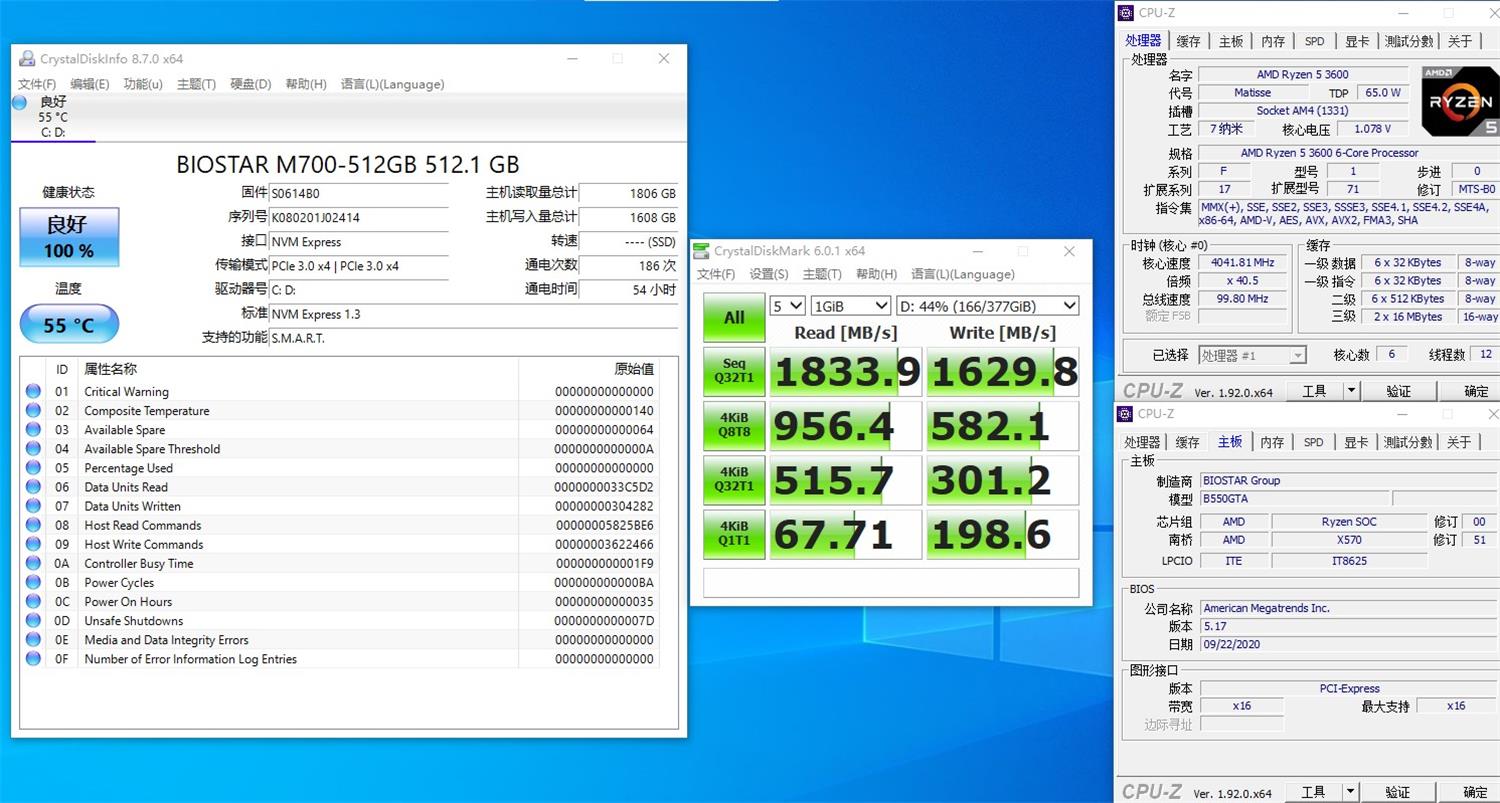Click the status orb beside Critical Warning

pyautogui.click(x=34, y=392)
